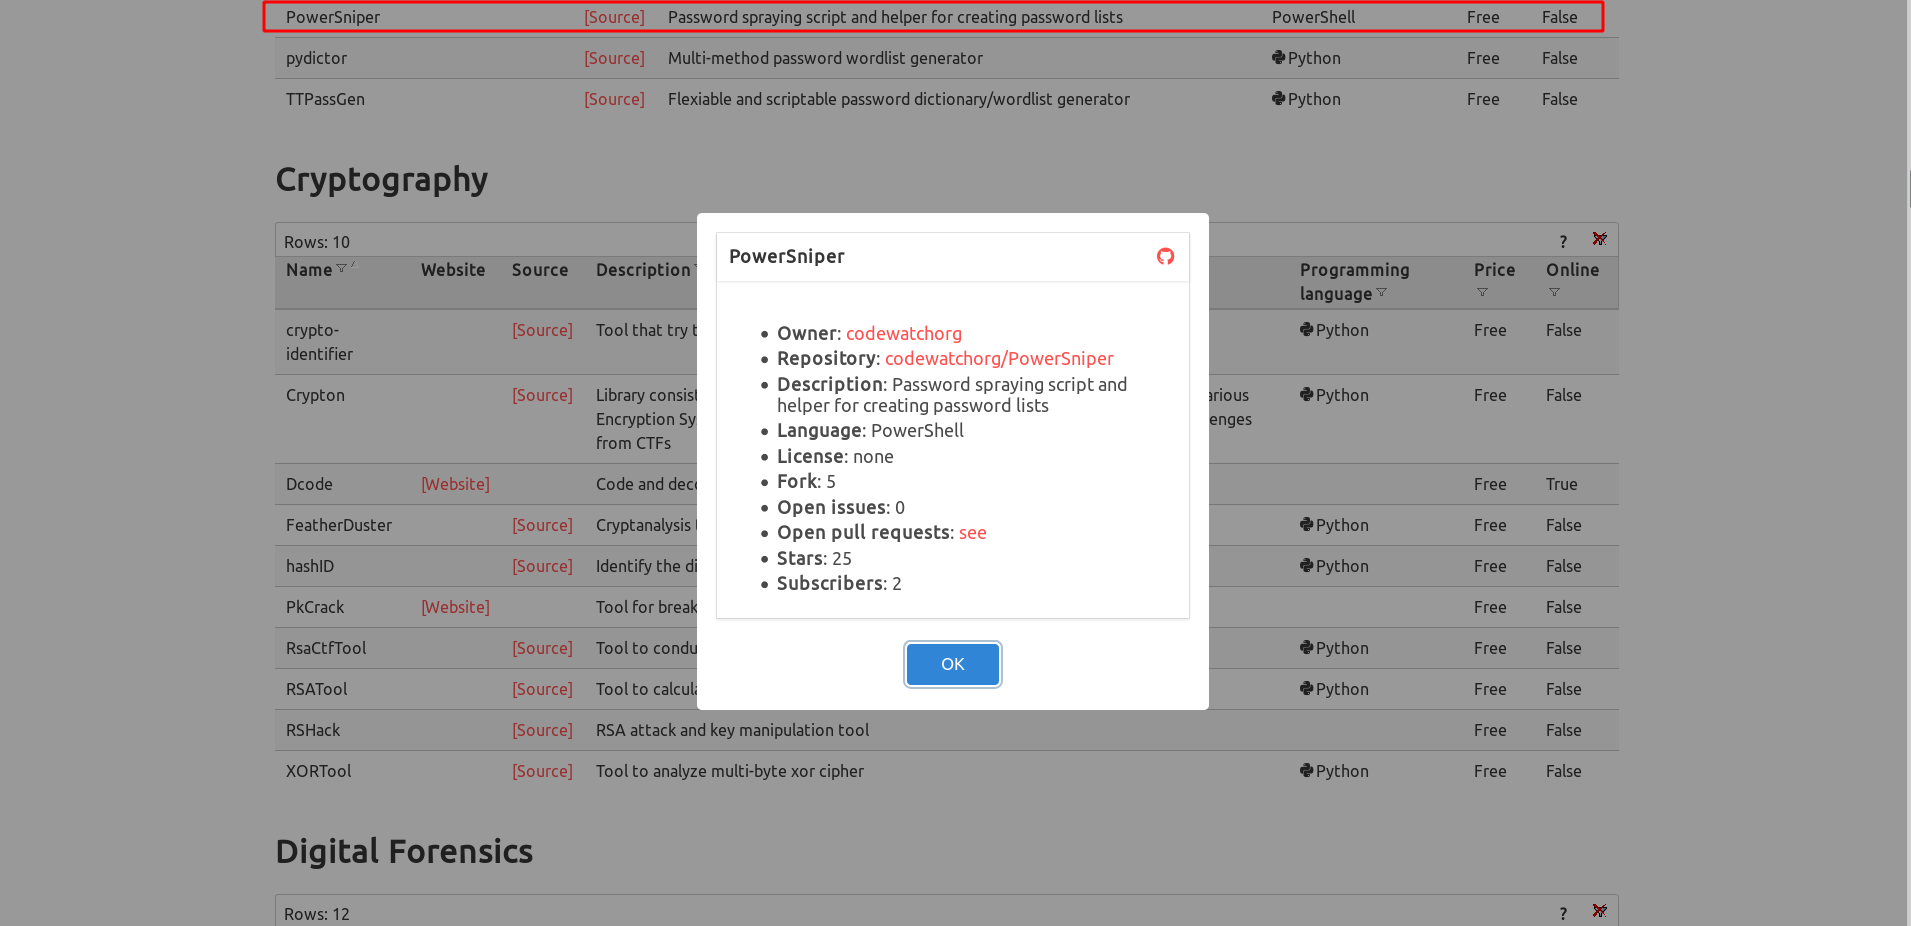Click the Python icon in the crypto-identifier row
This screenshot has width=1911, height=926.
1306,330
